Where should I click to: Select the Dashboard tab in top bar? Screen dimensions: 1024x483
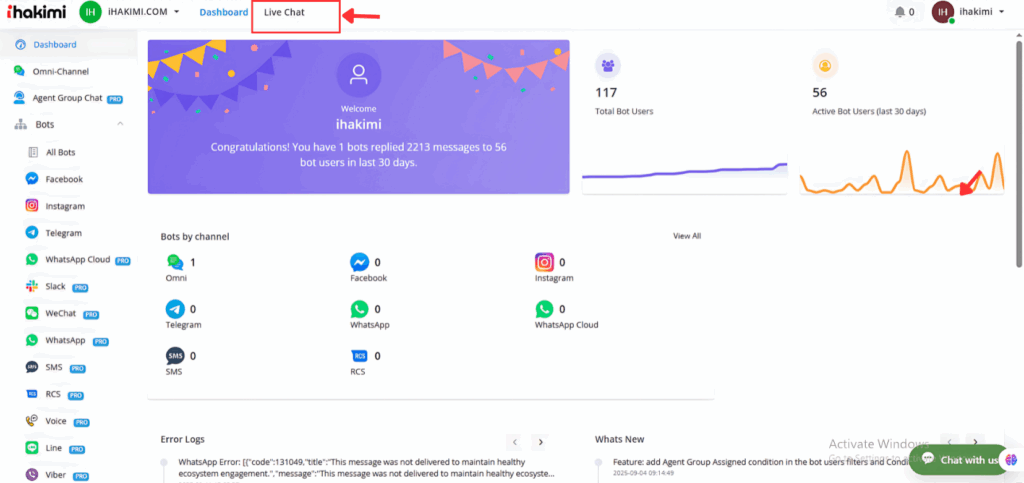(x=223, y=12)
